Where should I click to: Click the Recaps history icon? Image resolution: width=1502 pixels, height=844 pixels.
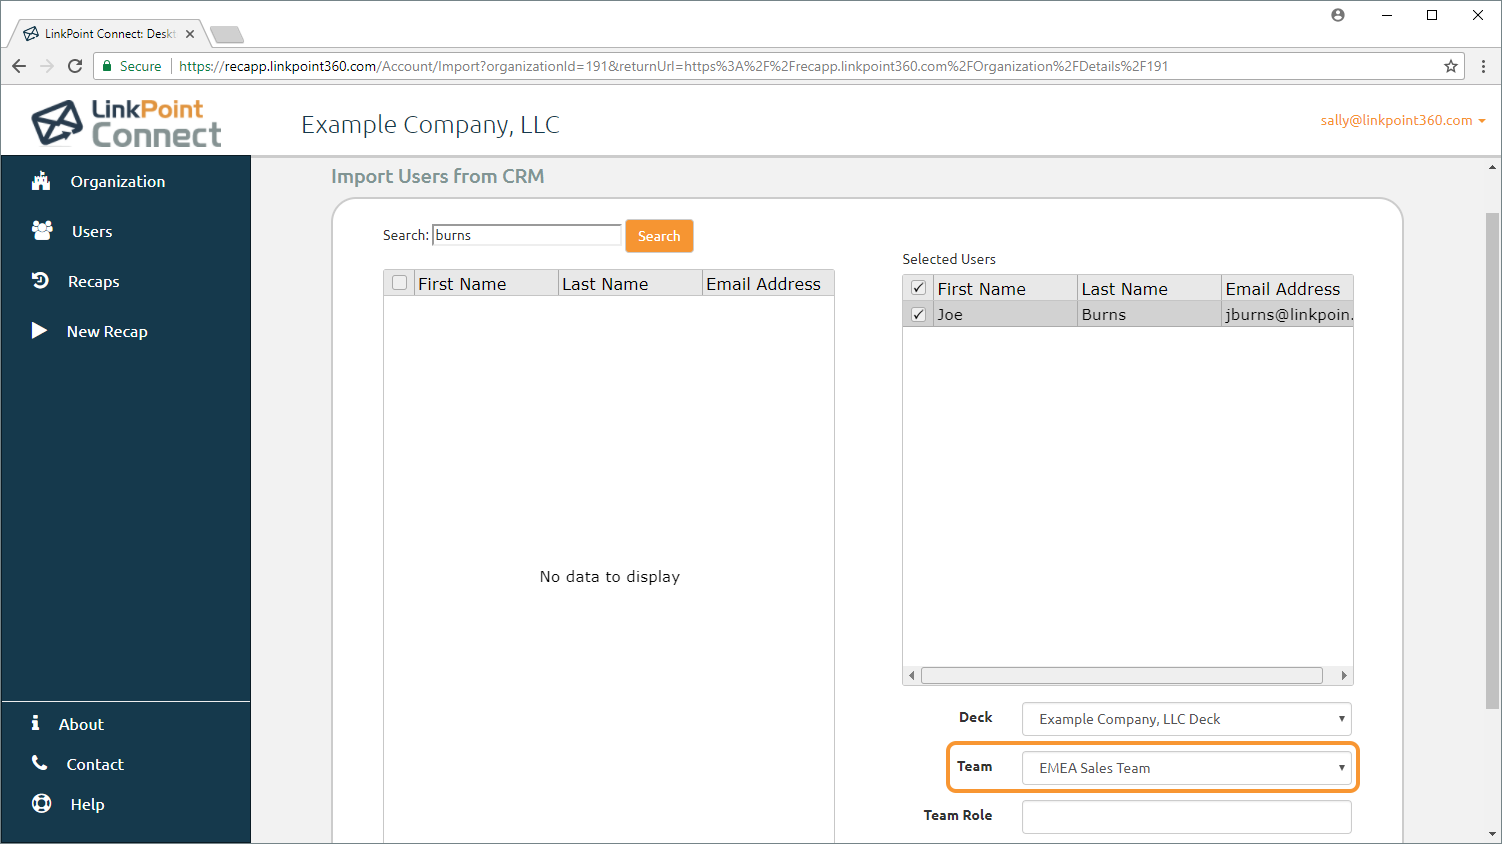40,281
